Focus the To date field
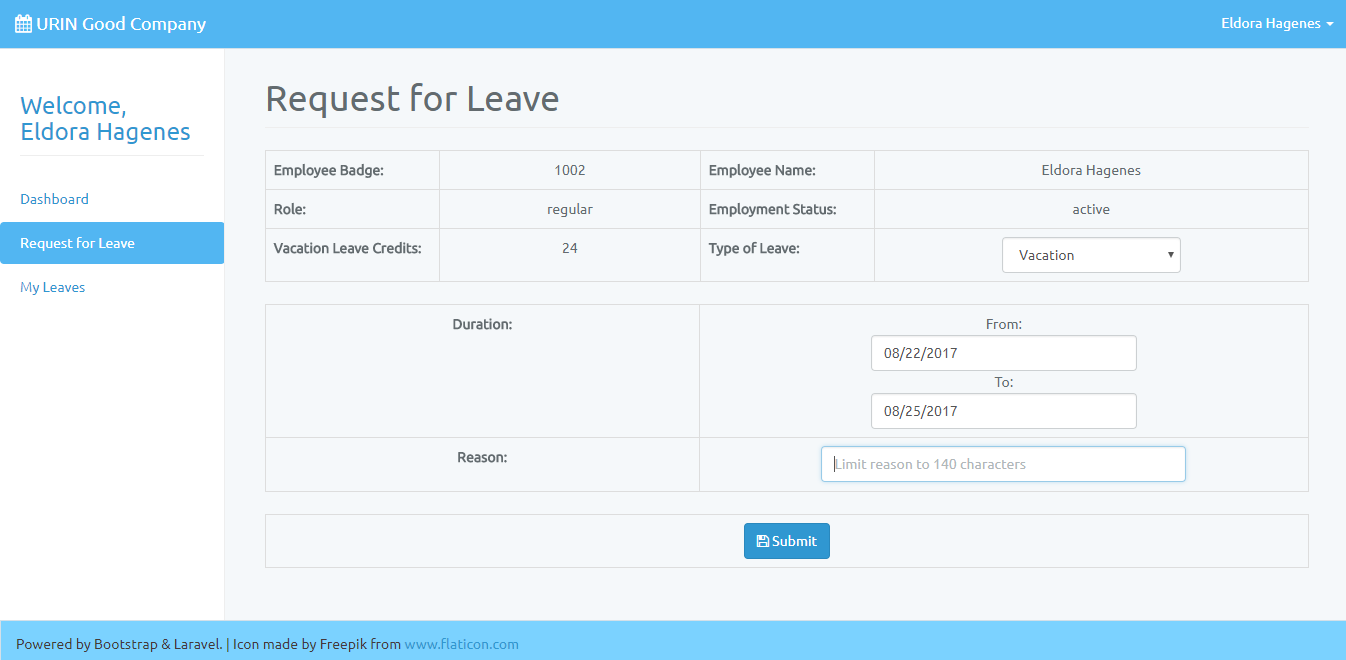 pyautogui.click(x=1003, y=411)
